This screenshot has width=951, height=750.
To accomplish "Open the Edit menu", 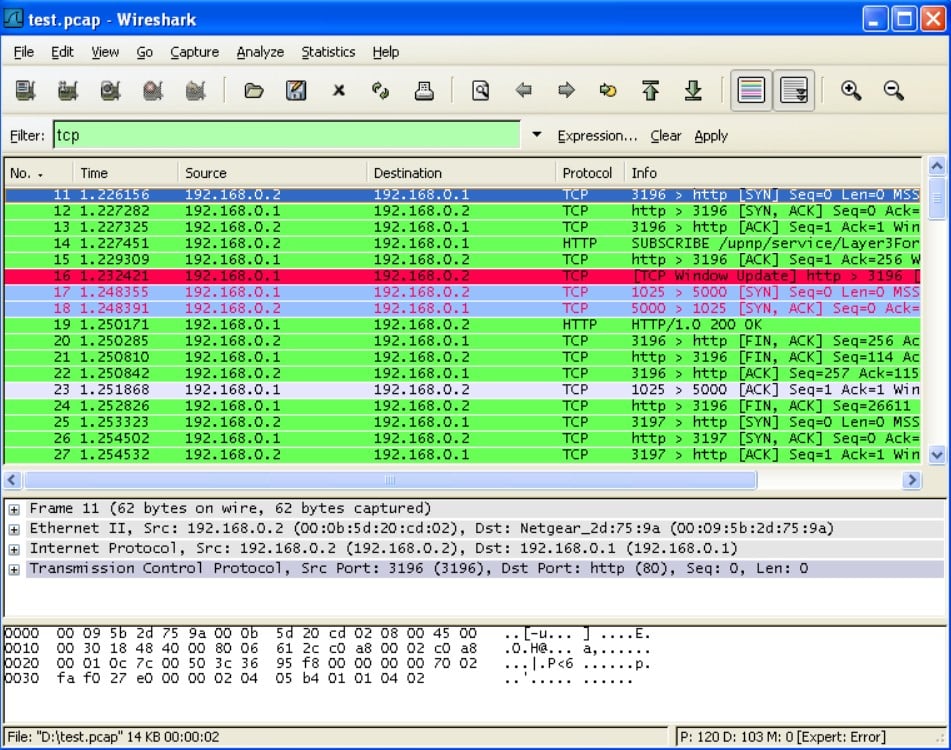I will [x=62, y=52].
